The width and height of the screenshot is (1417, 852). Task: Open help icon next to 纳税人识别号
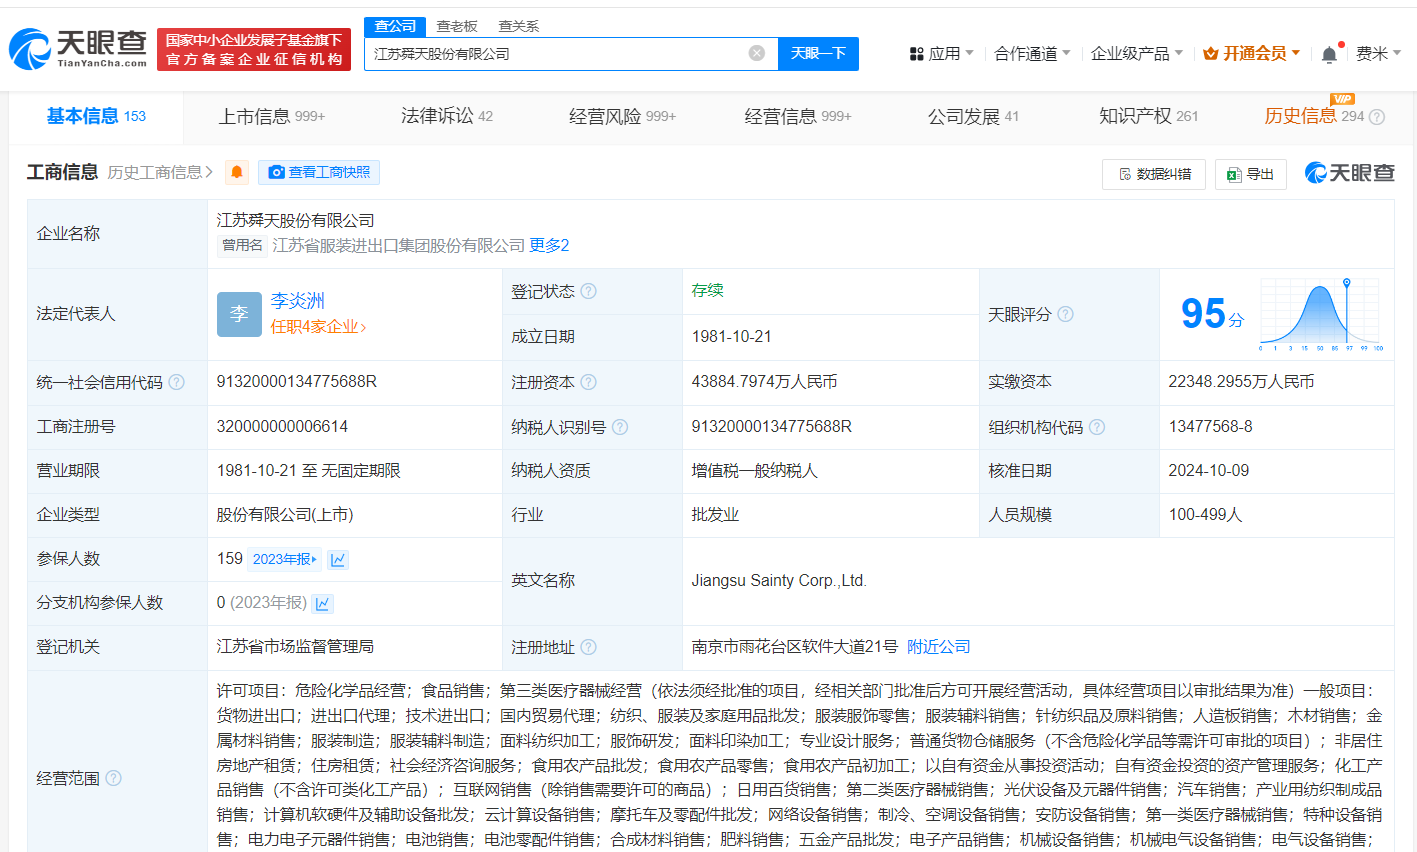(620, 427)
